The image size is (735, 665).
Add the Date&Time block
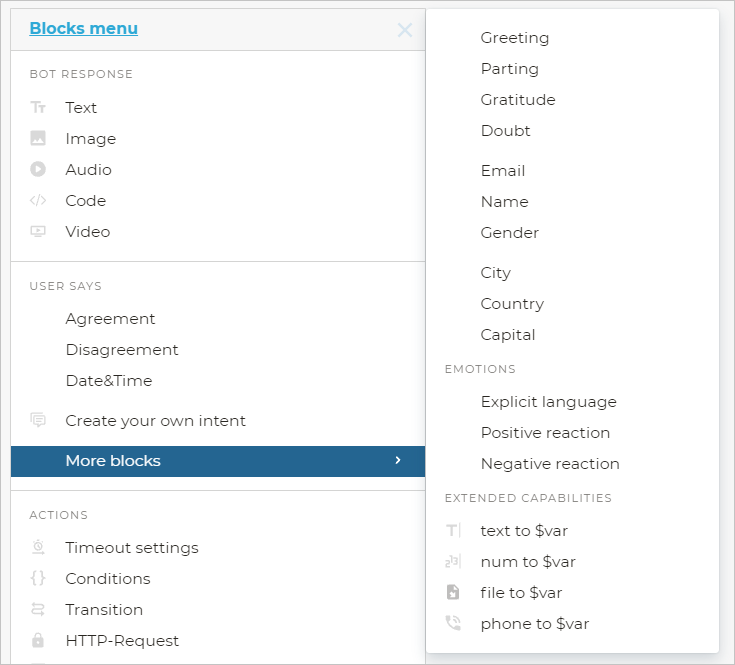(108, 381)
